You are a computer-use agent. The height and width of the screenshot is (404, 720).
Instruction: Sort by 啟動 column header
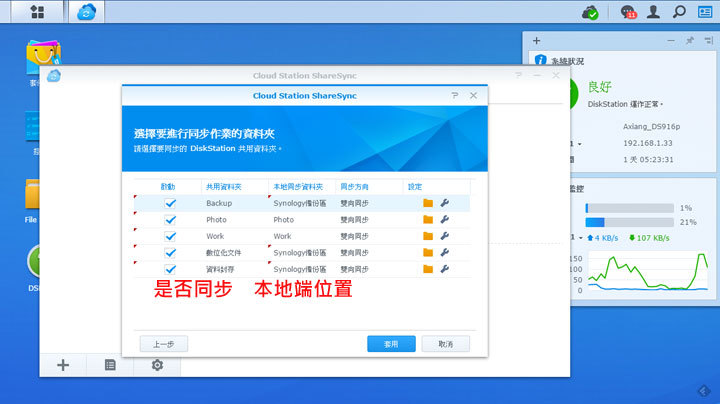168,187
